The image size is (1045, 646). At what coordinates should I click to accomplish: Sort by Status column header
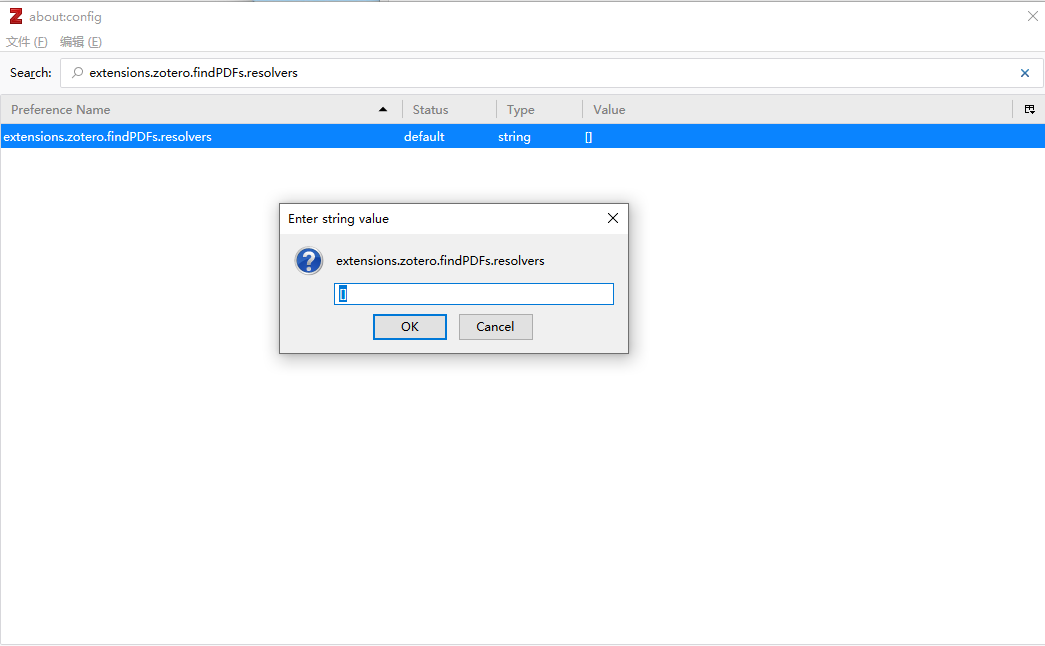click(449, 109)
